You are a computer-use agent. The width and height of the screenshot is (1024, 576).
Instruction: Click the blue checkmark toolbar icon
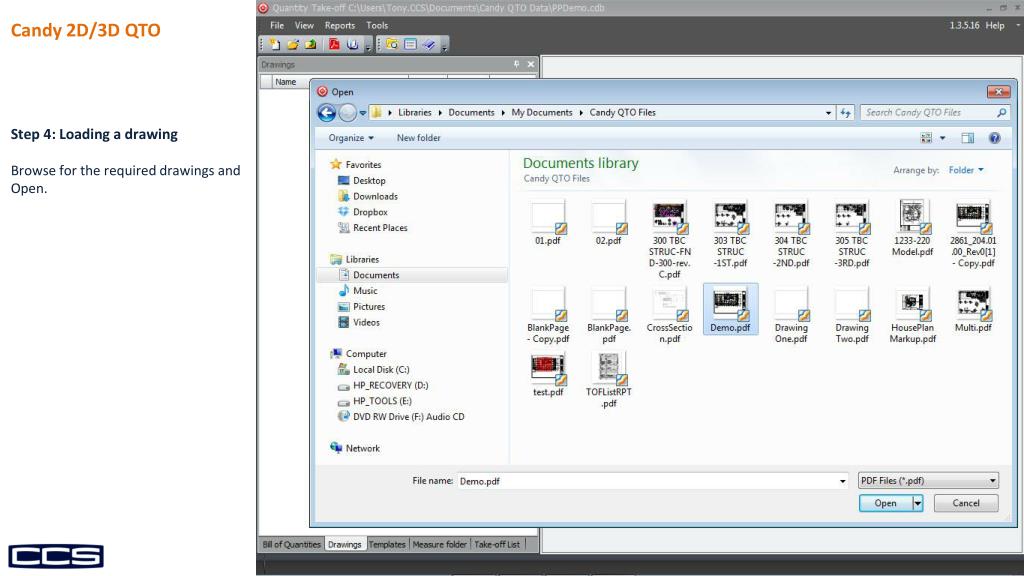428,44
